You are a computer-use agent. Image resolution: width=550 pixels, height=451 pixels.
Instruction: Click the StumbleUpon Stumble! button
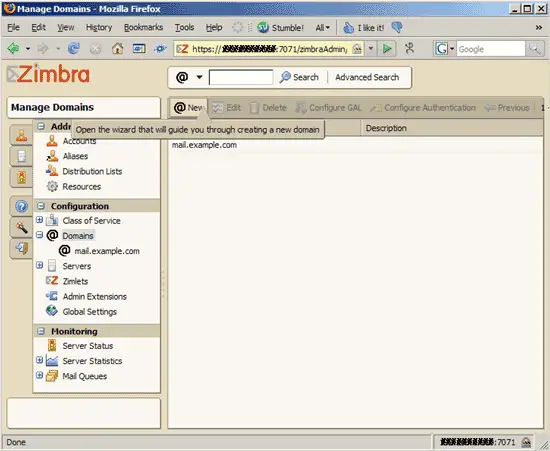tap(281, 27)
